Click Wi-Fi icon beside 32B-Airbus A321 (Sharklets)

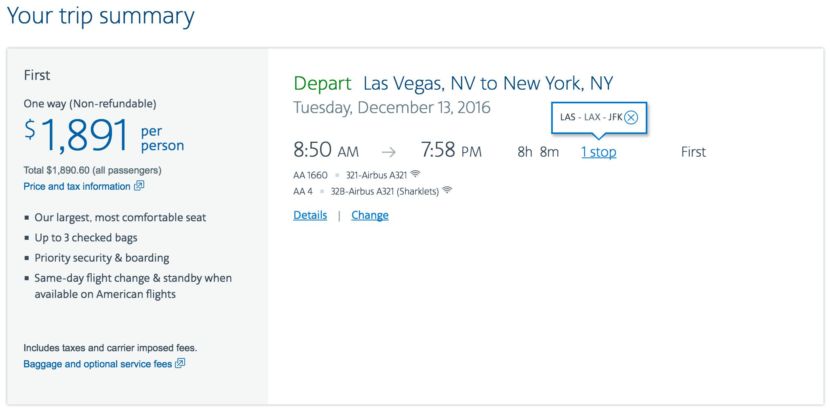447,189
